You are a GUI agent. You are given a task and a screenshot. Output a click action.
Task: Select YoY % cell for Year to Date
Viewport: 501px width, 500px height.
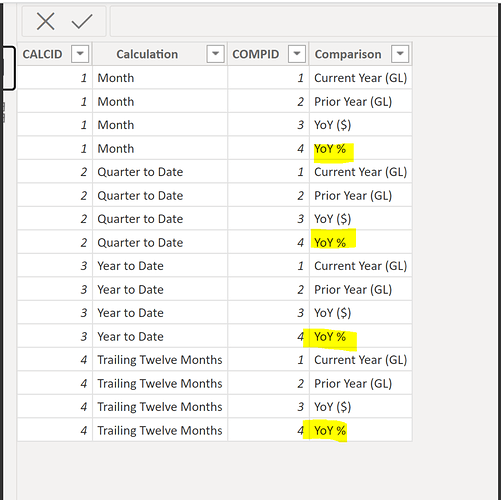(x=361, y=336)
